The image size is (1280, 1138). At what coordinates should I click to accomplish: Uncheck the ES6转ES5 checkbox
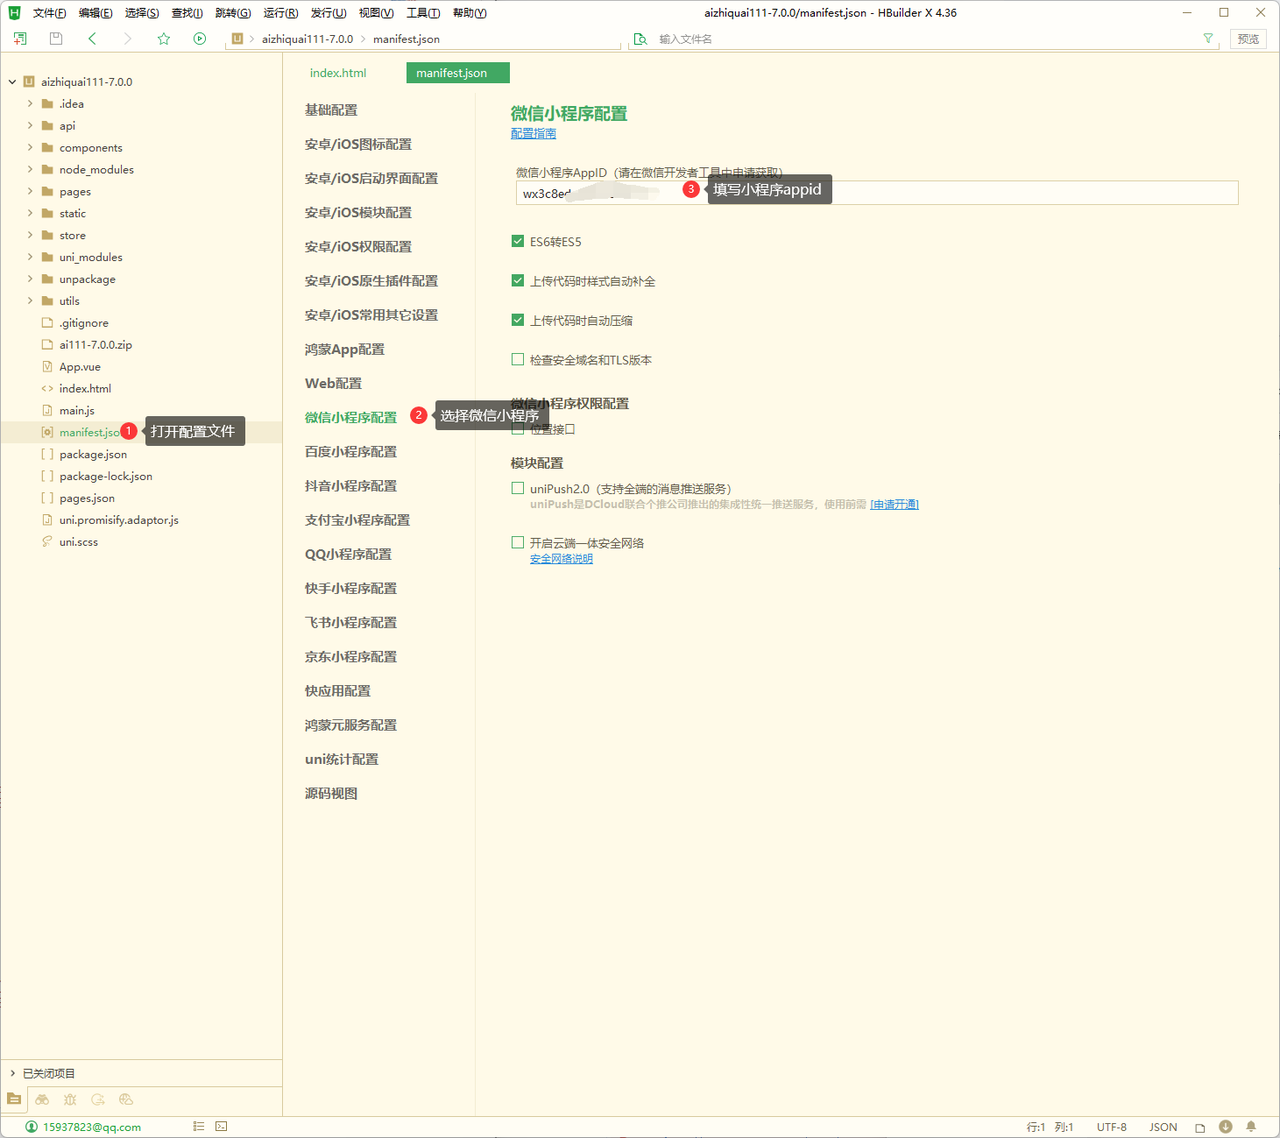518,241
